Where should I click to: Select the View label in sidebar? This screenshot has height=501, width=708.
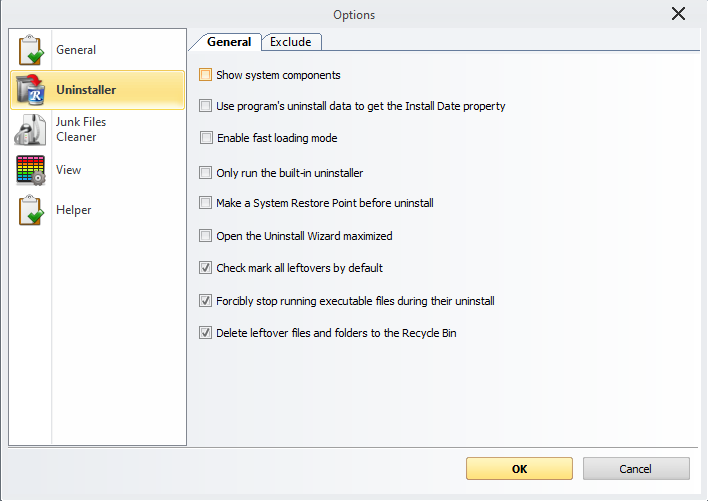point(69,170)
